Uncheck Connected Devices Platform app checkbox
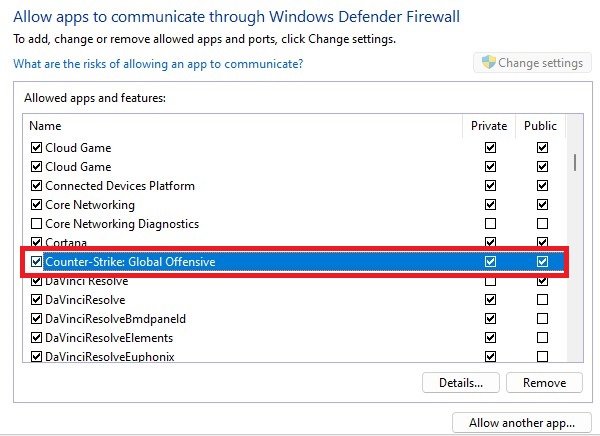This screenshot has height=436, width=600. (x=37, y=186)
